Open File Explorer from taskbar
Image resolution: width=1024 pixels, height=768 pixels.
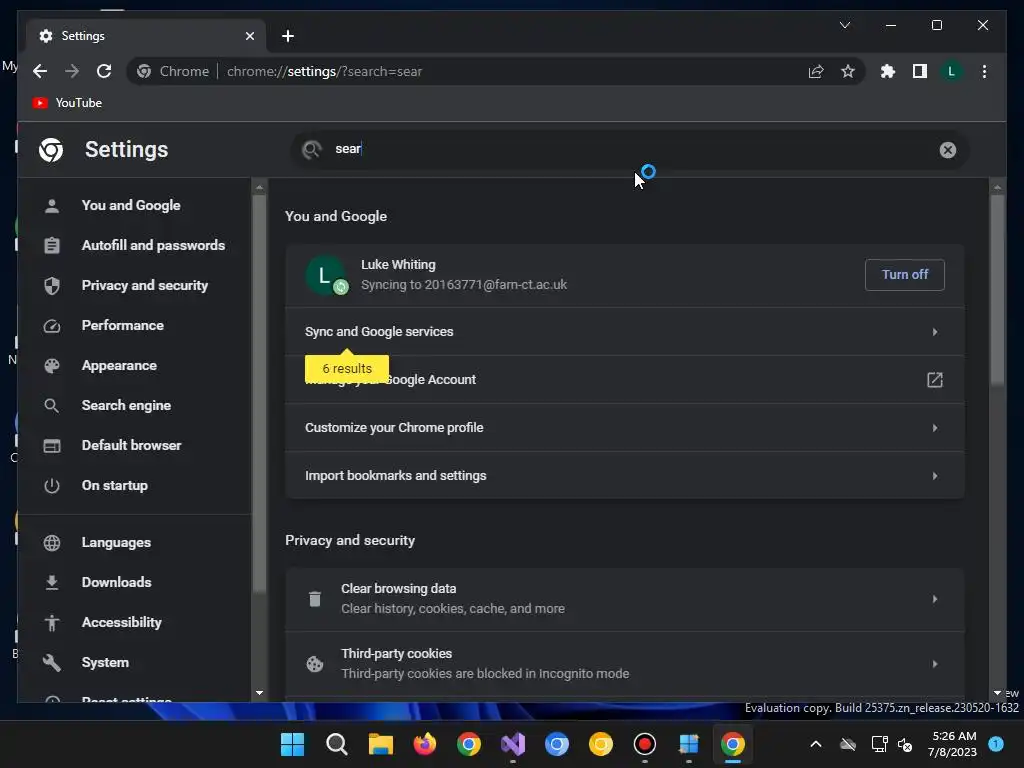point(381,744)
